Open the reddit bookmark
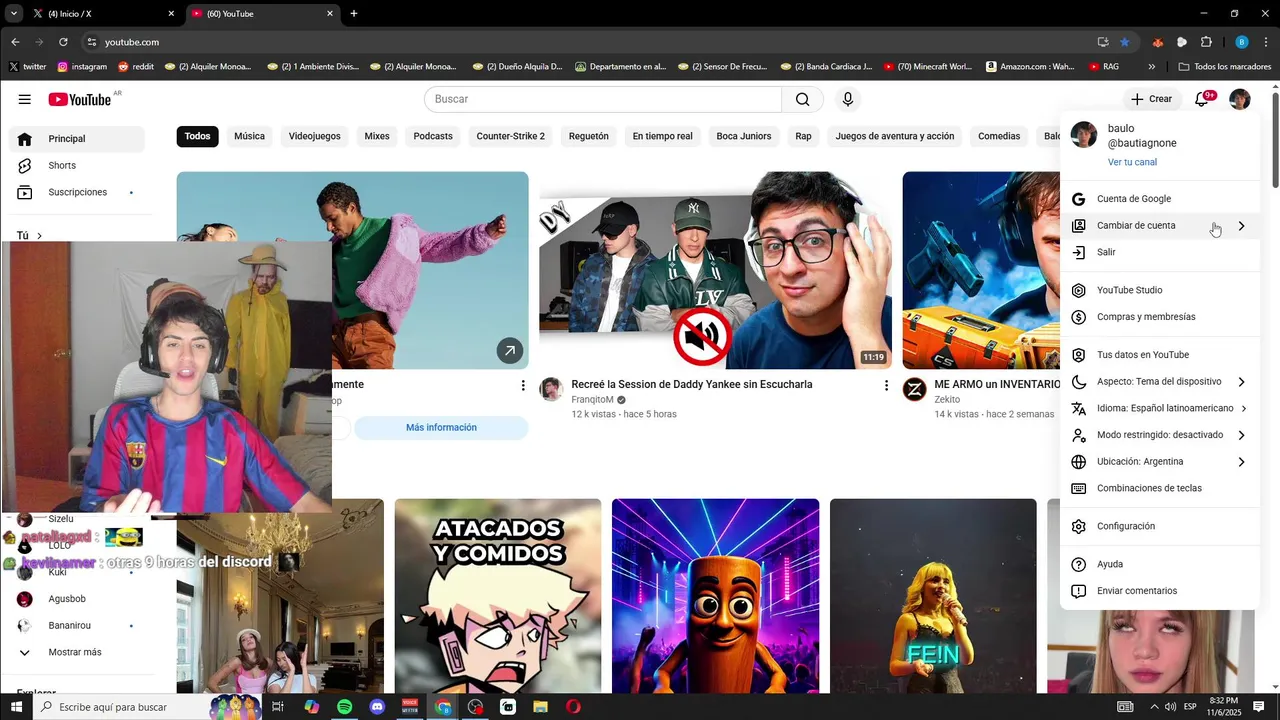 point(136,67)
